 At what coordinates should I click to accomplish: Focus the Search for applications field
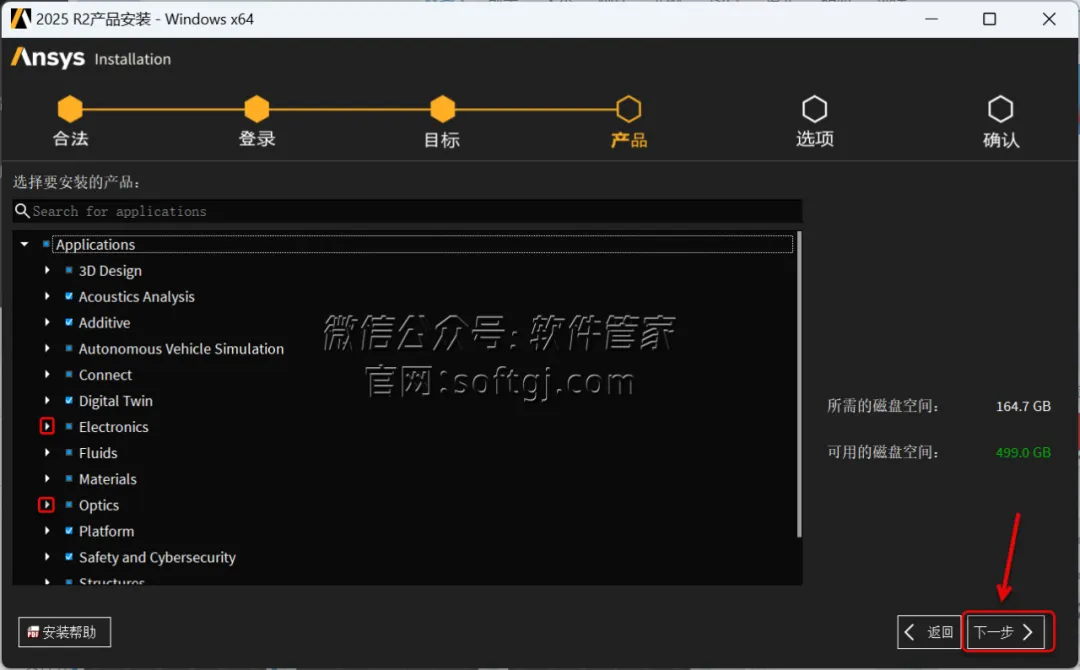407,211
